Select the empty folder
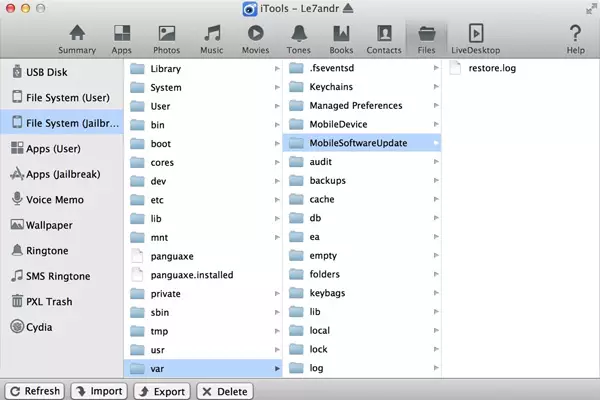 (362, 255)
